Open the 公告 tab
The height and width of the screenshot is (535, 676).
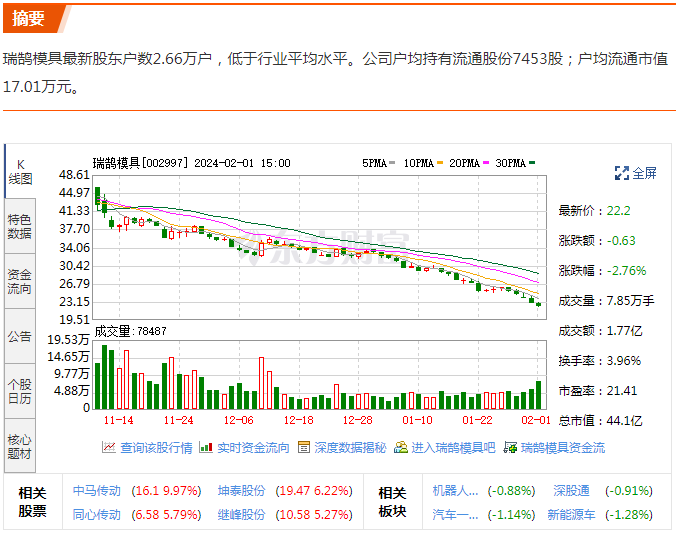tap(20, 336)
